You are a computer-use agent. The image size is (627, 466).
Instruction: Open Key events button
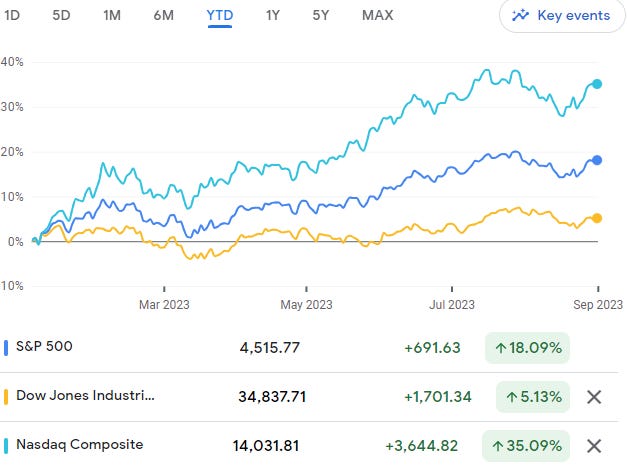point(562,16)
